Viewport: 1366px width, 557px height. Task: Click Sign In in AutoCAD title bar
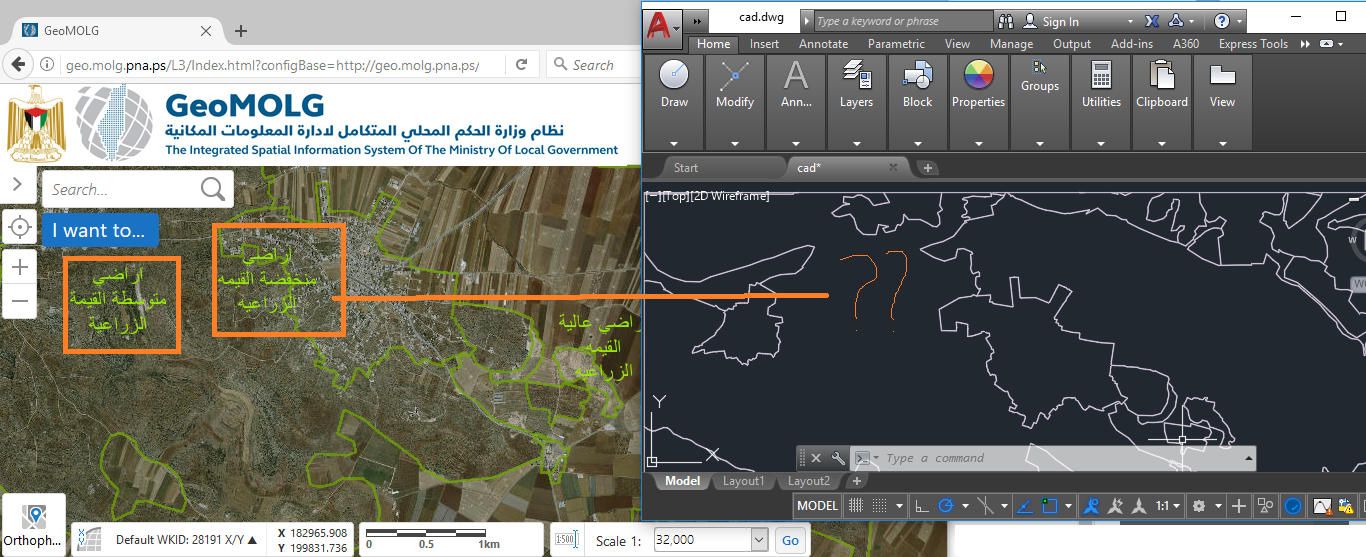[x=1060, y=21]
